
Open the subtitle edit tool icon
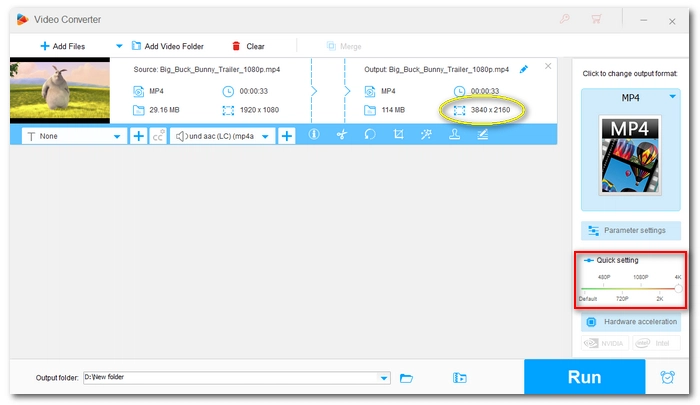[x=483, y=134]
